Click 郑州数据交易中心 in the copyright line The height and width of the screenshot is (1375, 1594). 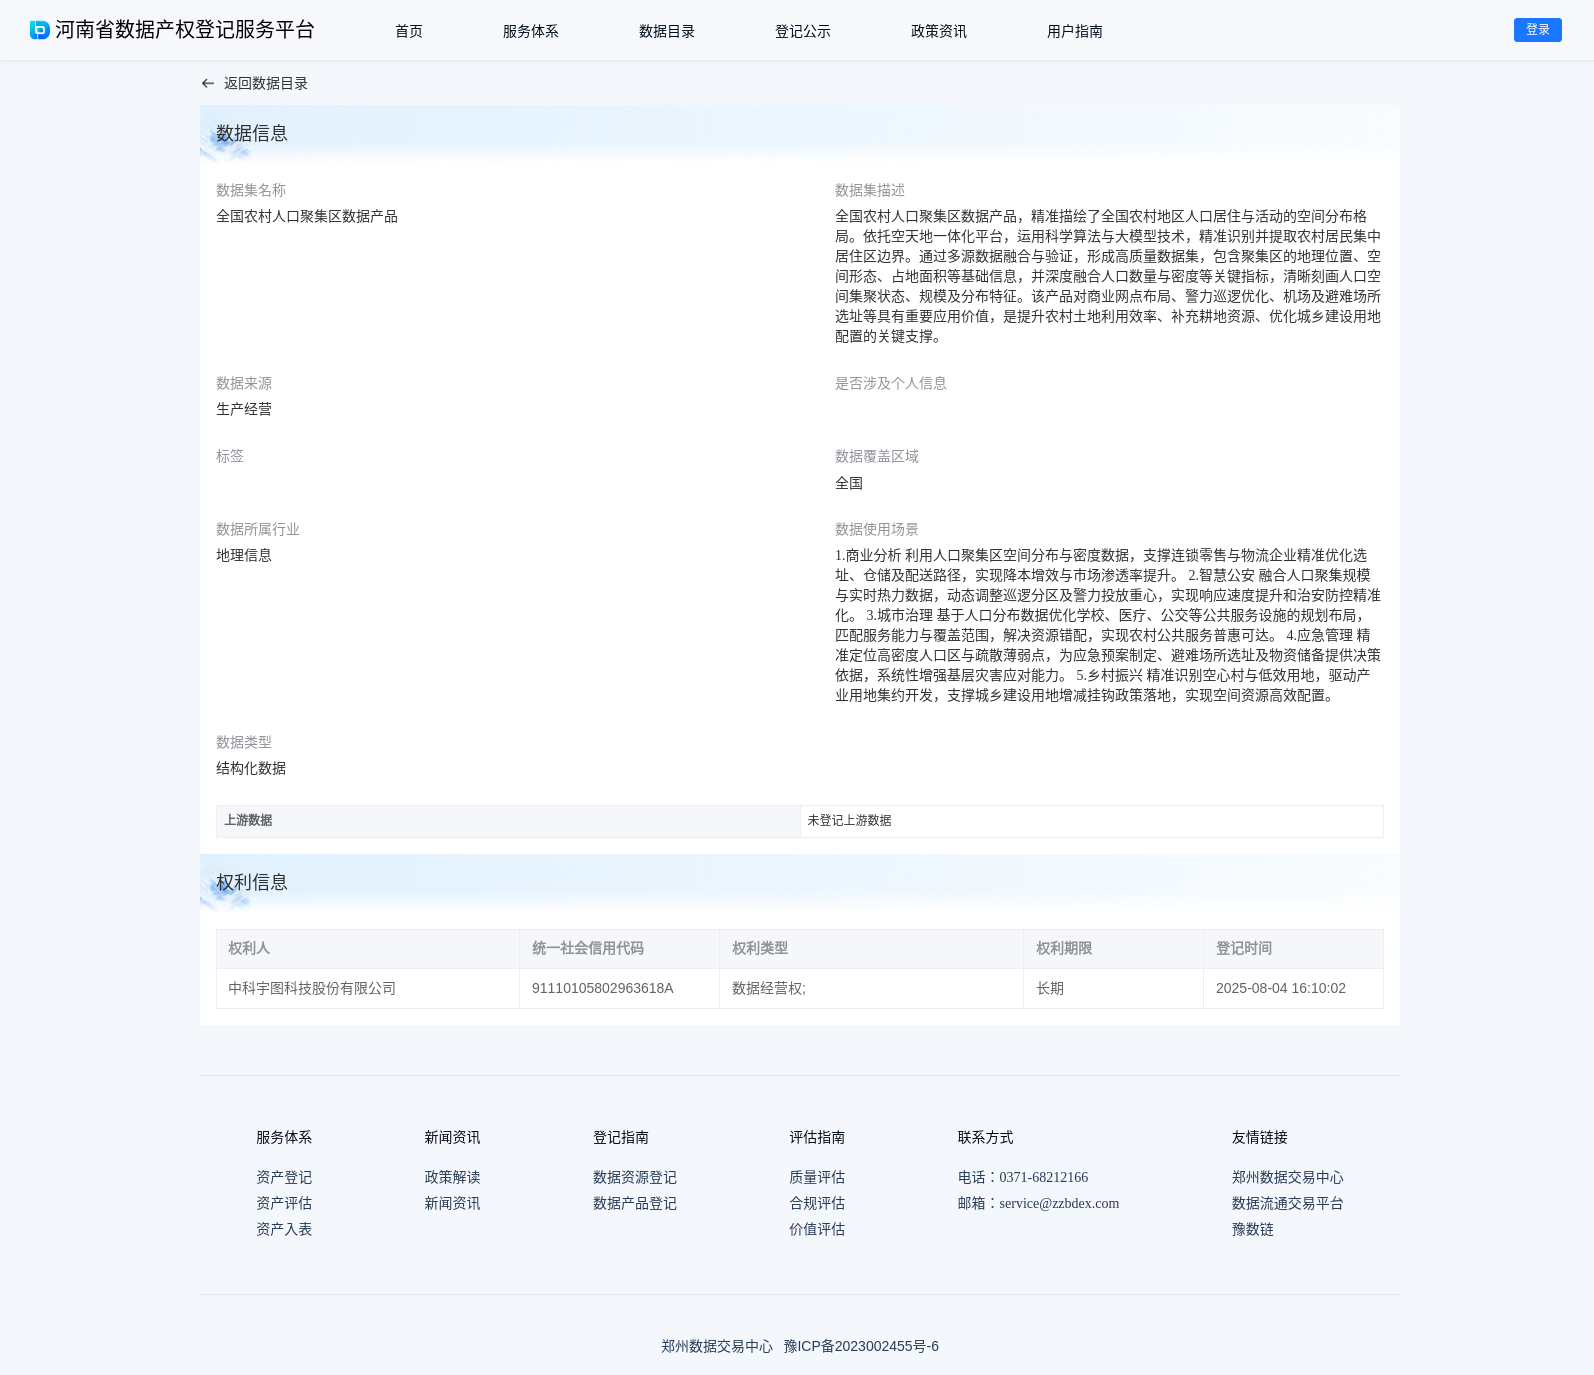[x=717, y=1346]
